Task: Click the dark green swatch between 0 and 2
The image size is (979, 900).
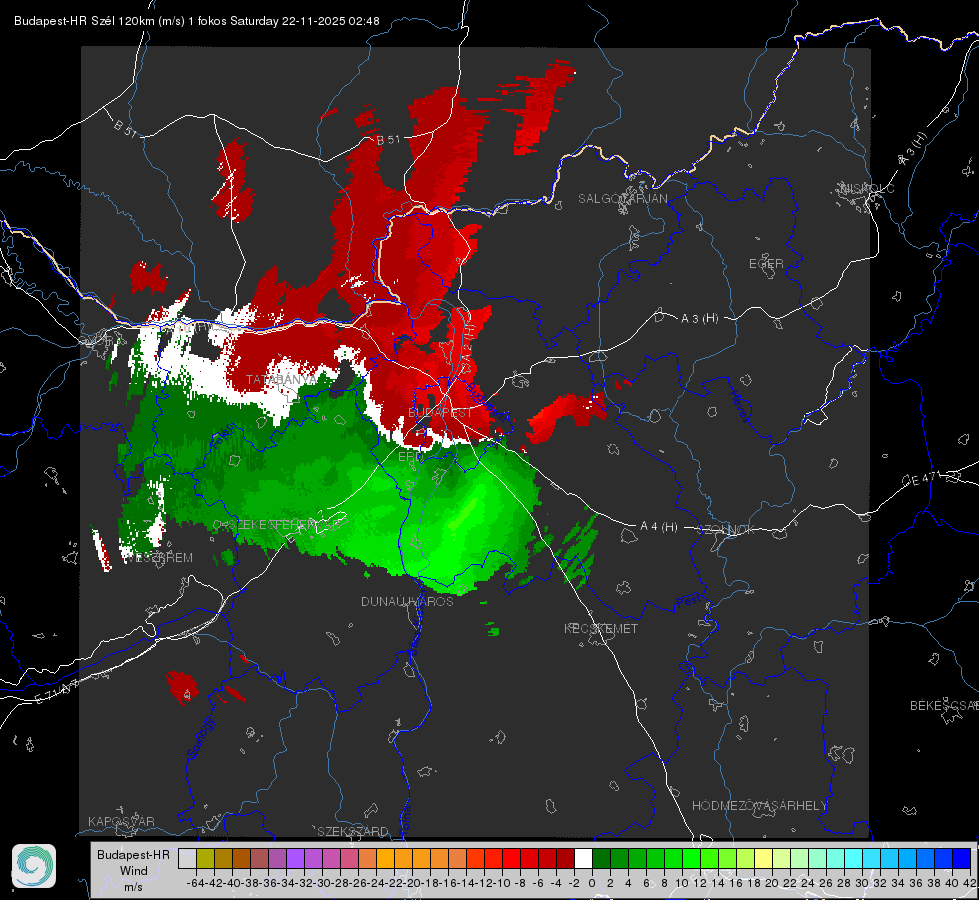Action: pos(601,858)
